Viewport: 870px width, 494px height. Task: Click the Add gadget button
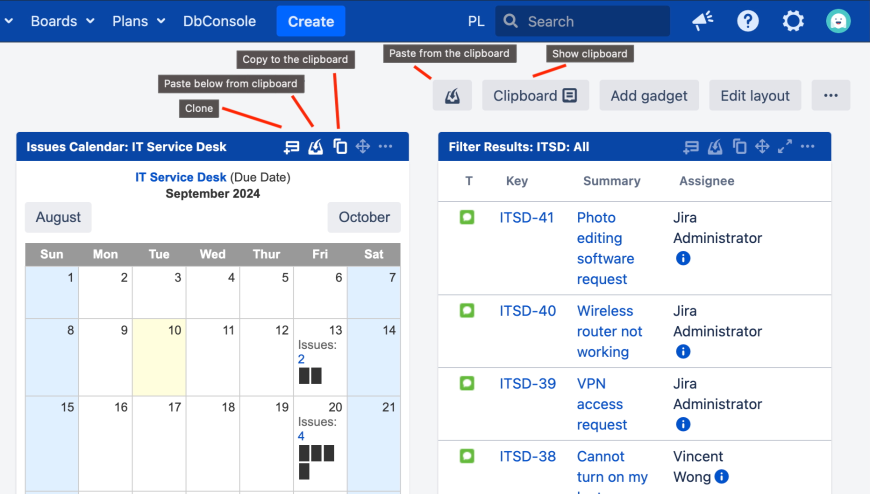click(x=649, y=96)
